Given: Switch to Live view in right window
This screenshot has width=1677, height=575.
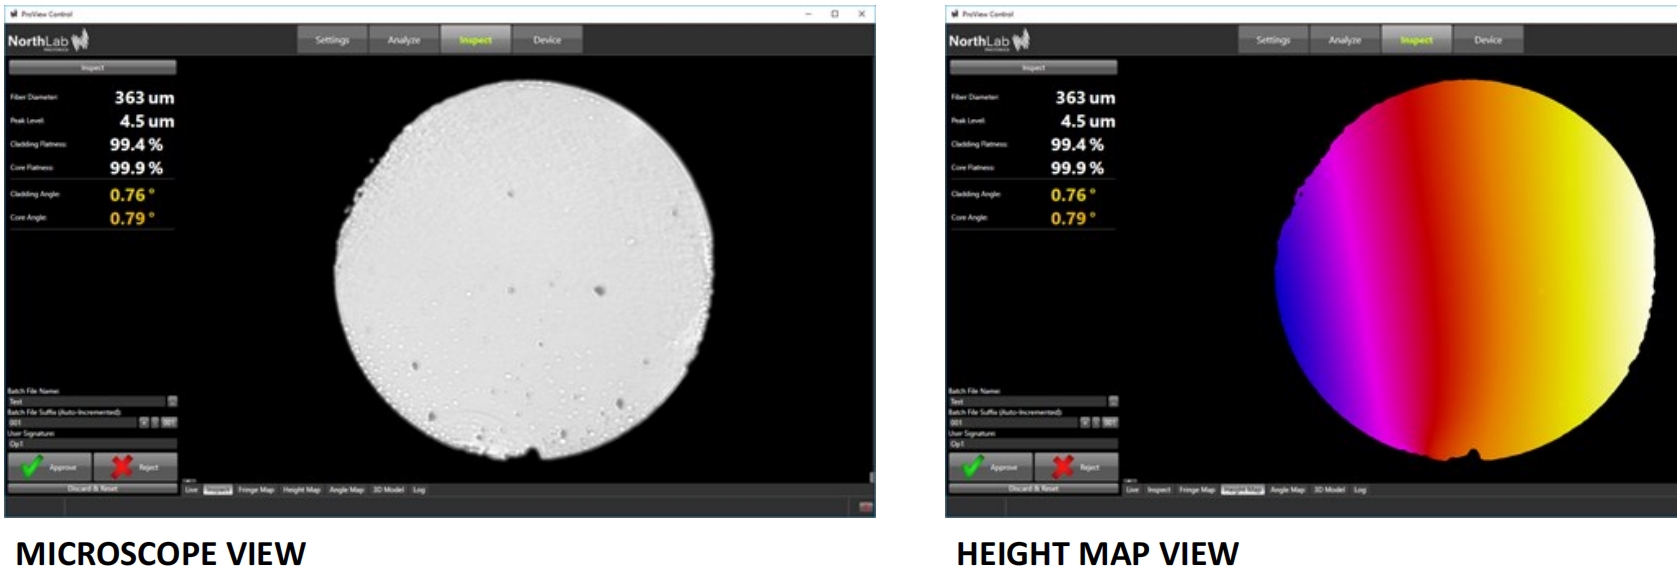Looking at the screenshot, I should point(1132,490).
